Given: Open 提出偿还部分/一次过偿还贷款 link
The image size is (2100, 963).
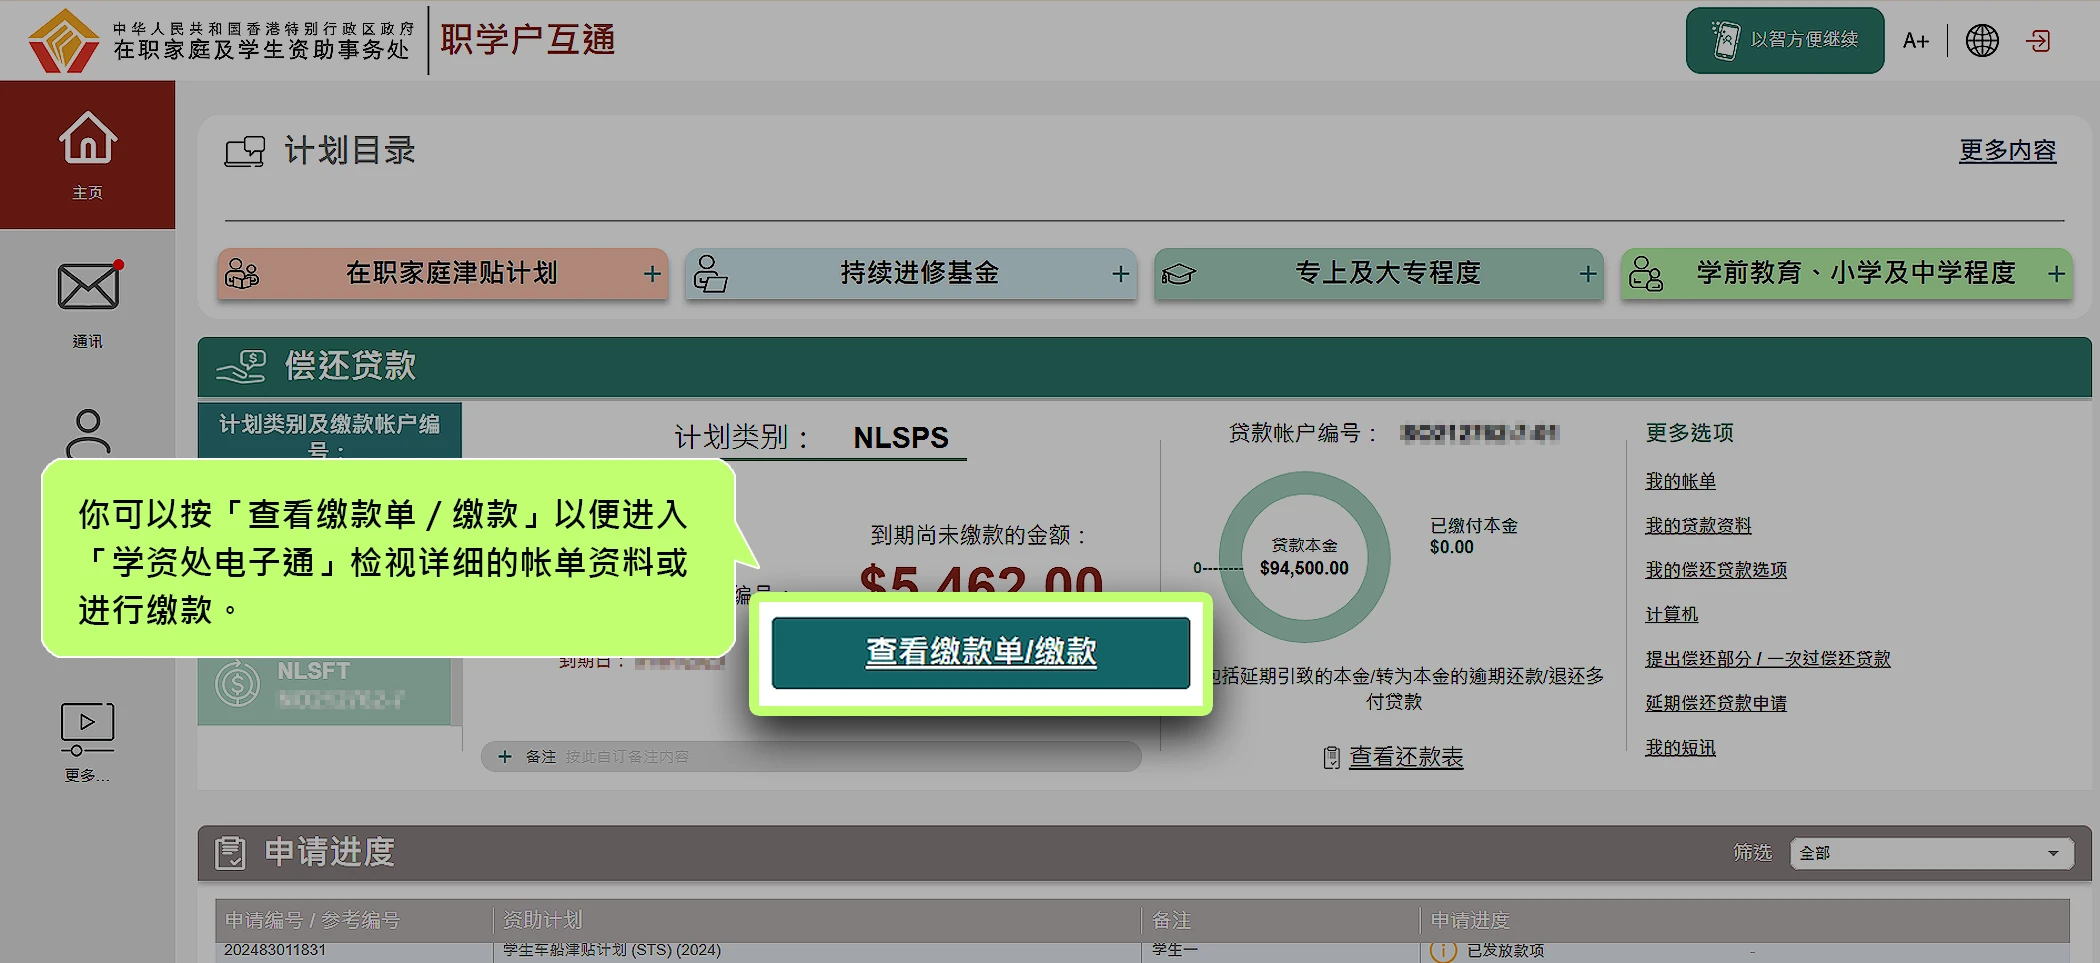Looking at the screenshot, I should pyautogui.click(x=1768, y=659).
